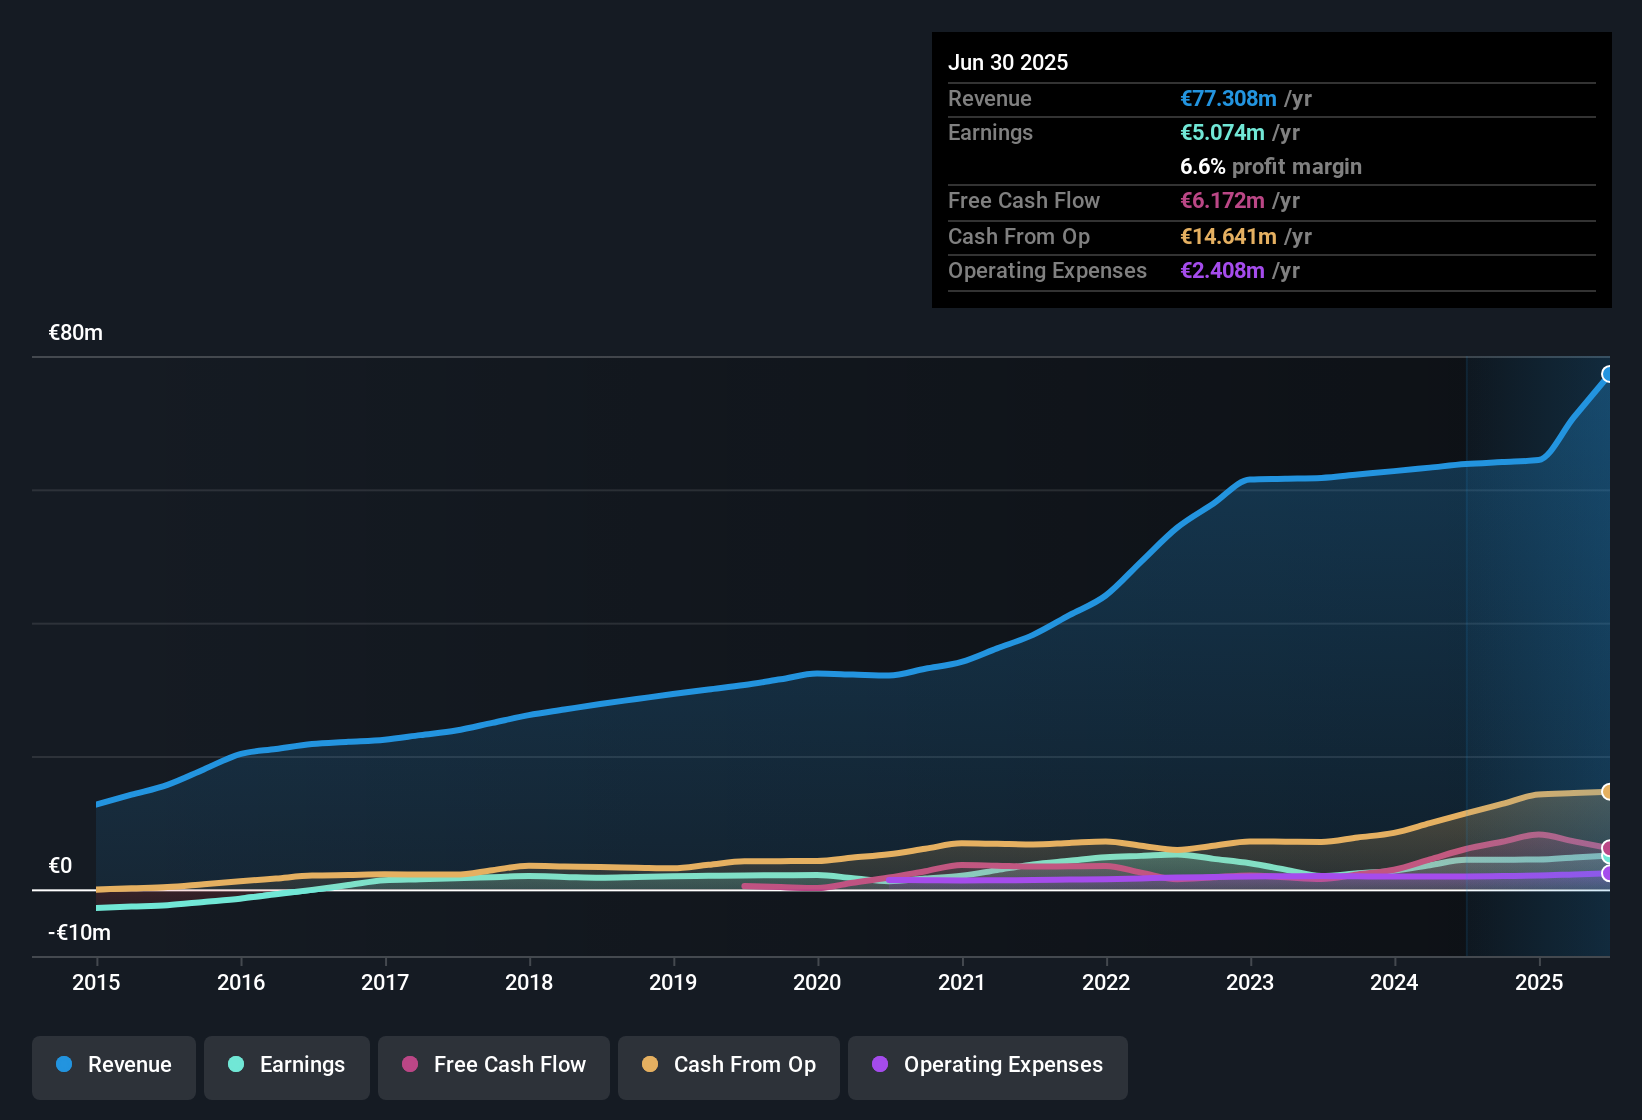Click the Free Cash Flow pink endpoint marker
This screenshot has width=1642, height=1120.
point(1608,848)
